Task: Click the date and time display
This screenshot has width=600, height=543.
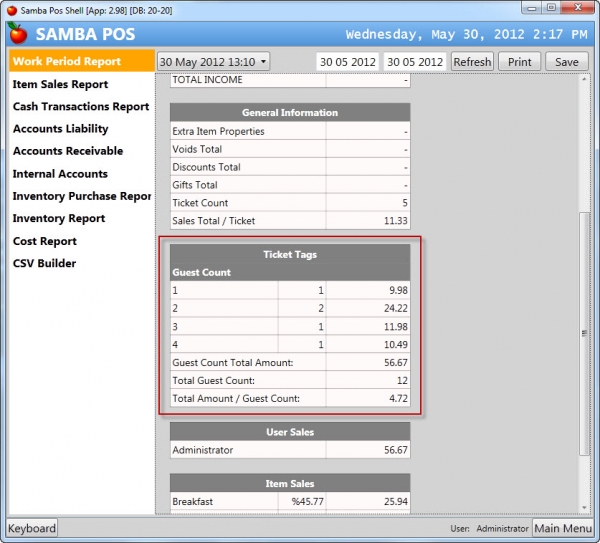Action: point(466,34)
